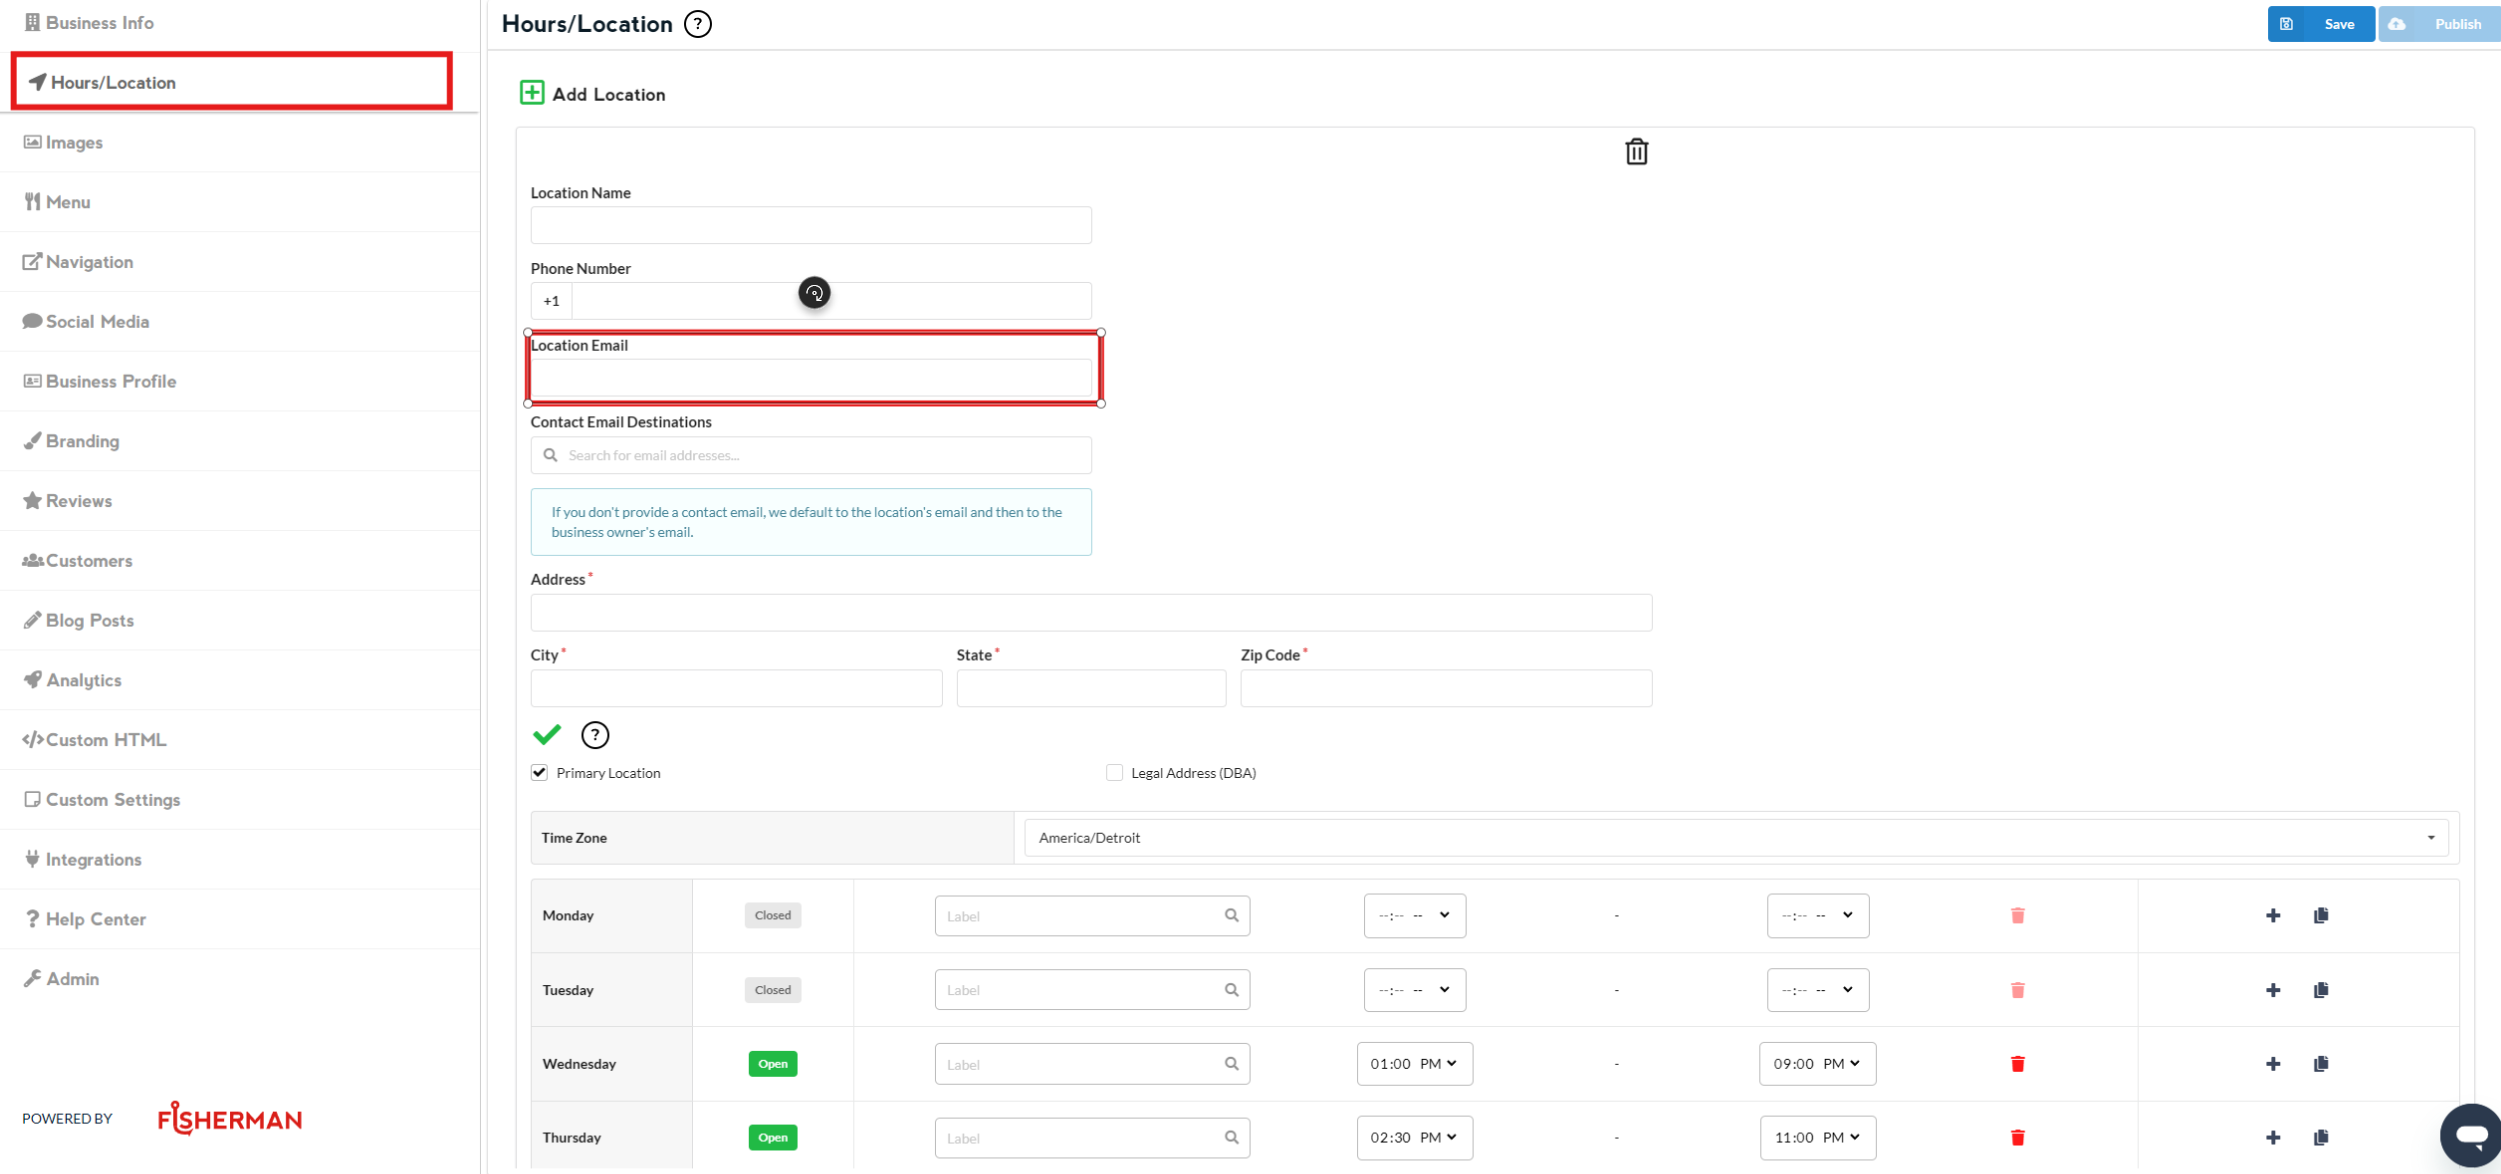Delete this location with the trash can icon

coord(1636,152)
